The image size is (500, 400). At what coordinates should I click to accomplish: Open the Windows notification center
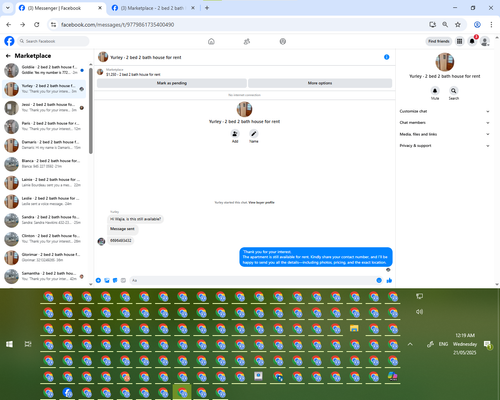tap(488, 344)
